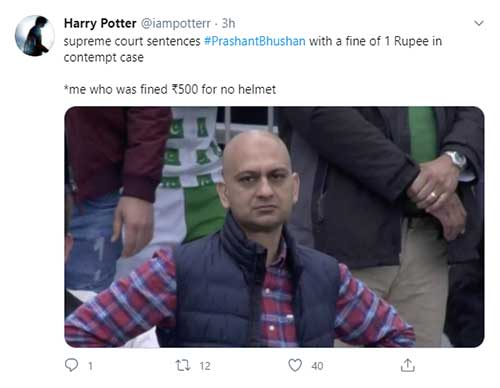Click the like count number 40
This screenshot has height=388, width=500.
click(317, 366)
